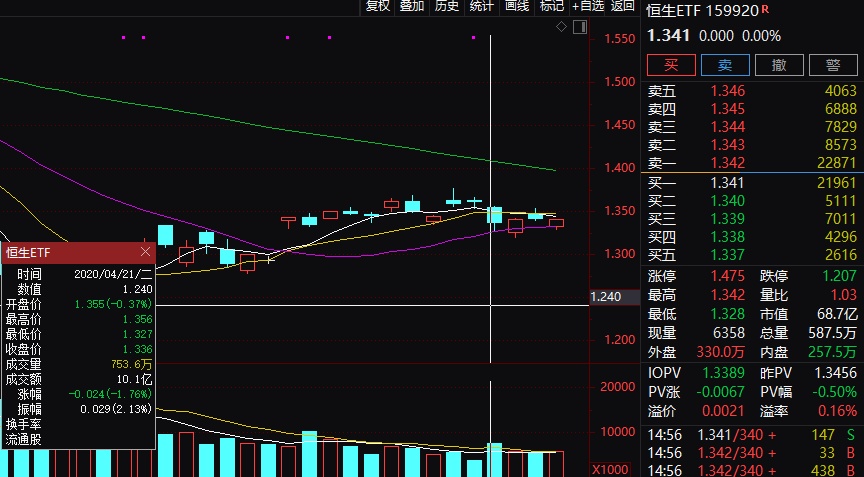
Task: Select the 买五 1.337 bid row
Action: [x=752, y=255]
